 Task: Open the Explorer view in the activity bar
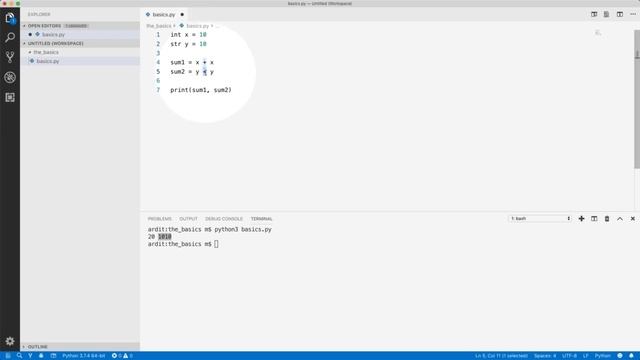click(x=10, y=18)
